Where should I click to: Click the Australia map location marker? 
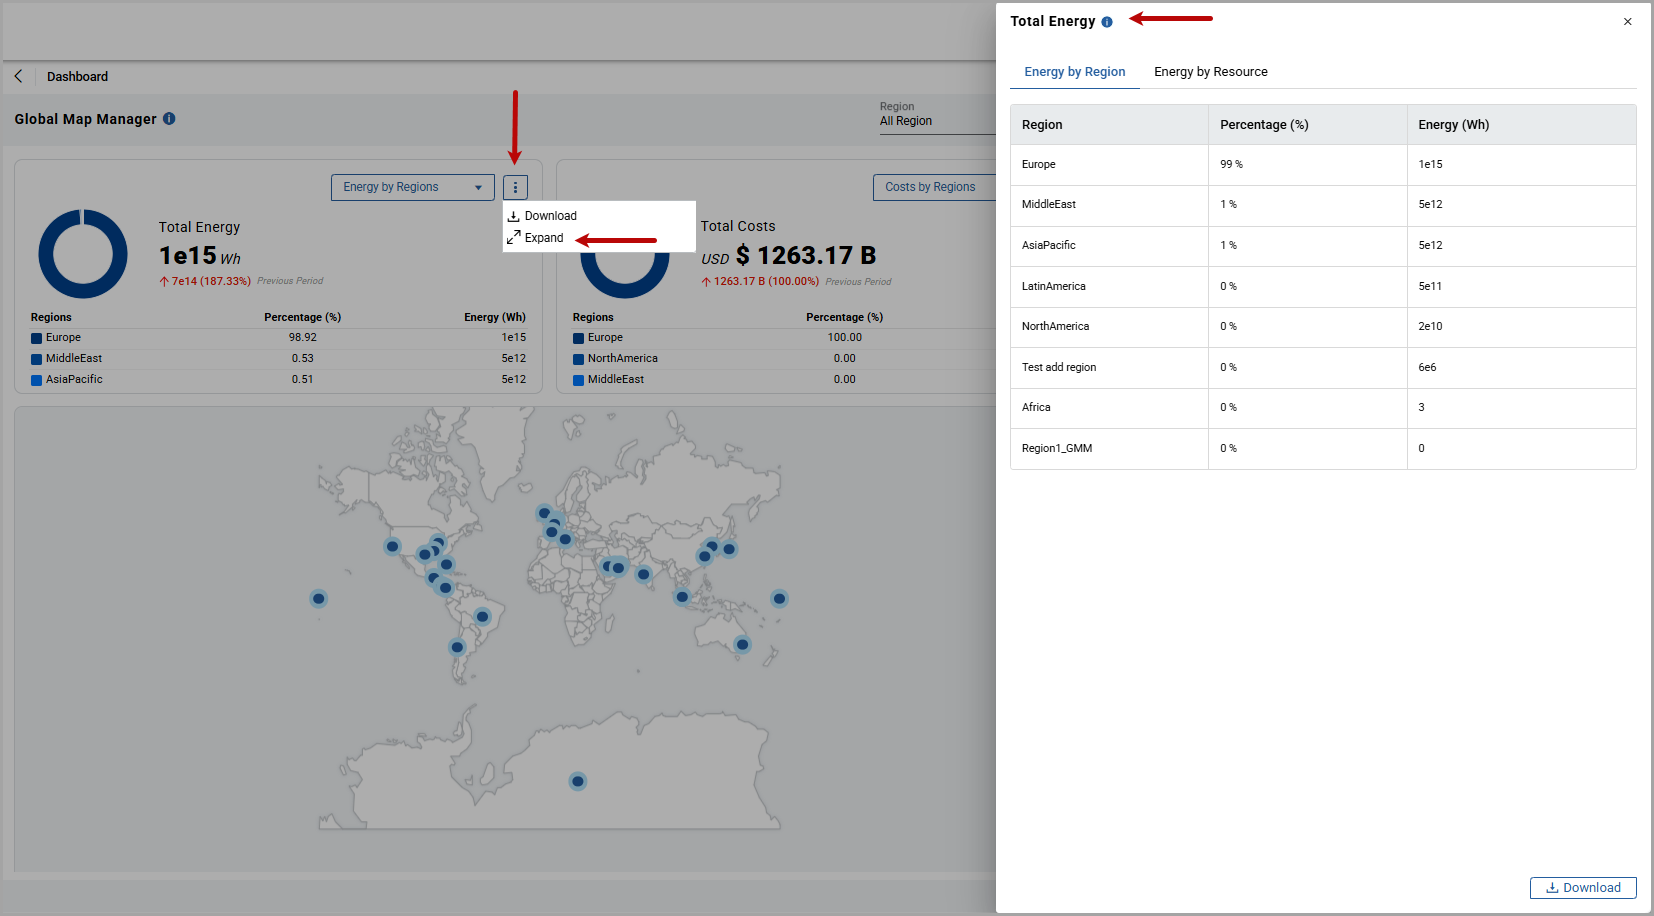coord(742,644)
